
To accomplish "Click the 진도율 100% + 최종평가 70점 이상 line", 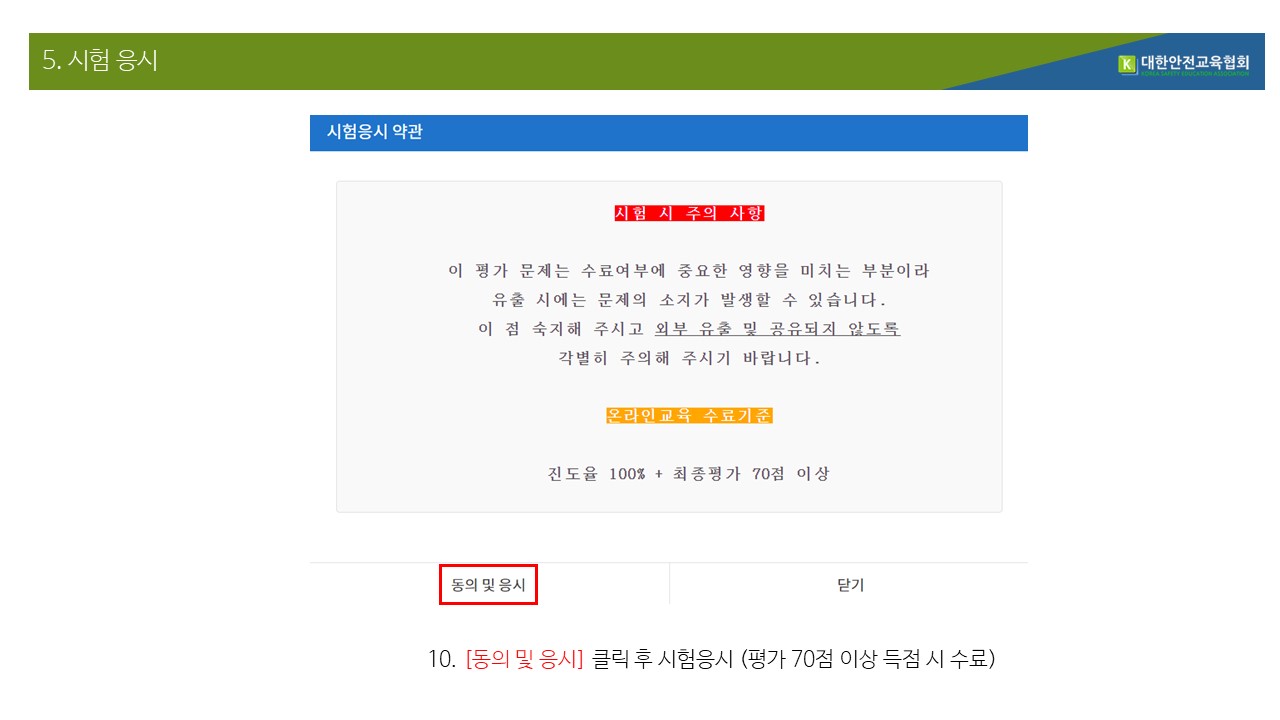I will [688, 474].
